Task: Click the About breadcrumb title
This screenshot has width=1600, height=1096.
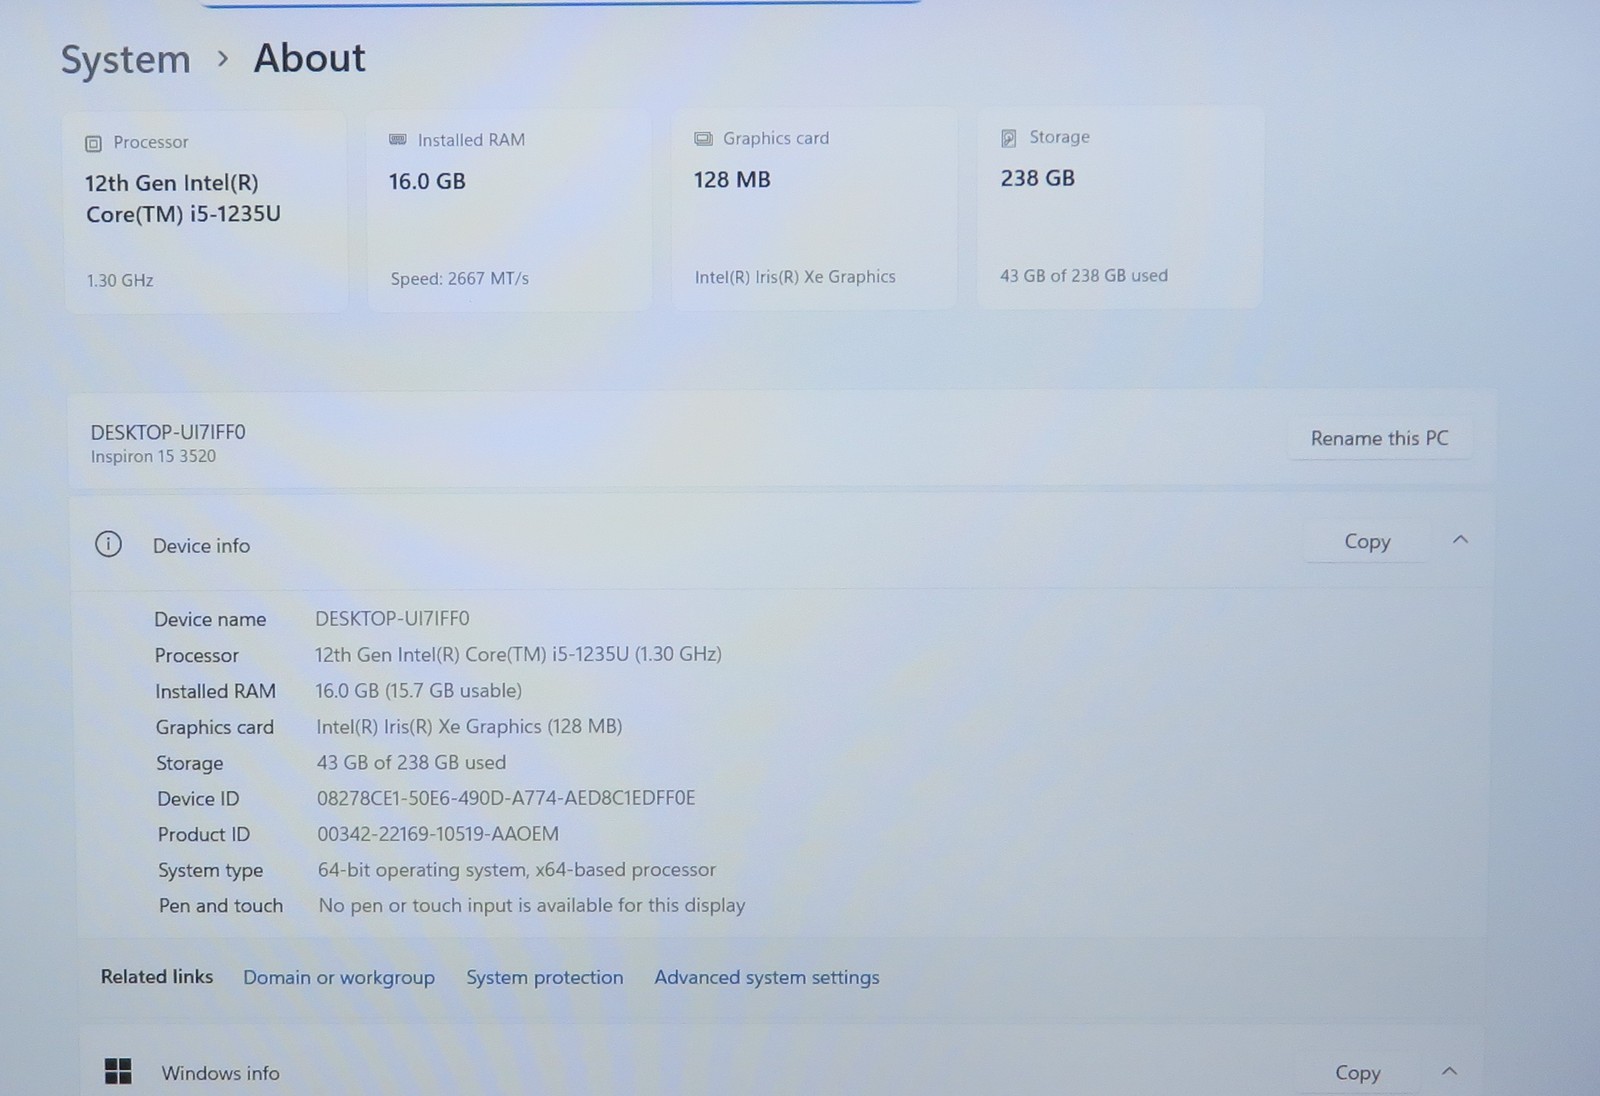Action: [310, 58]
